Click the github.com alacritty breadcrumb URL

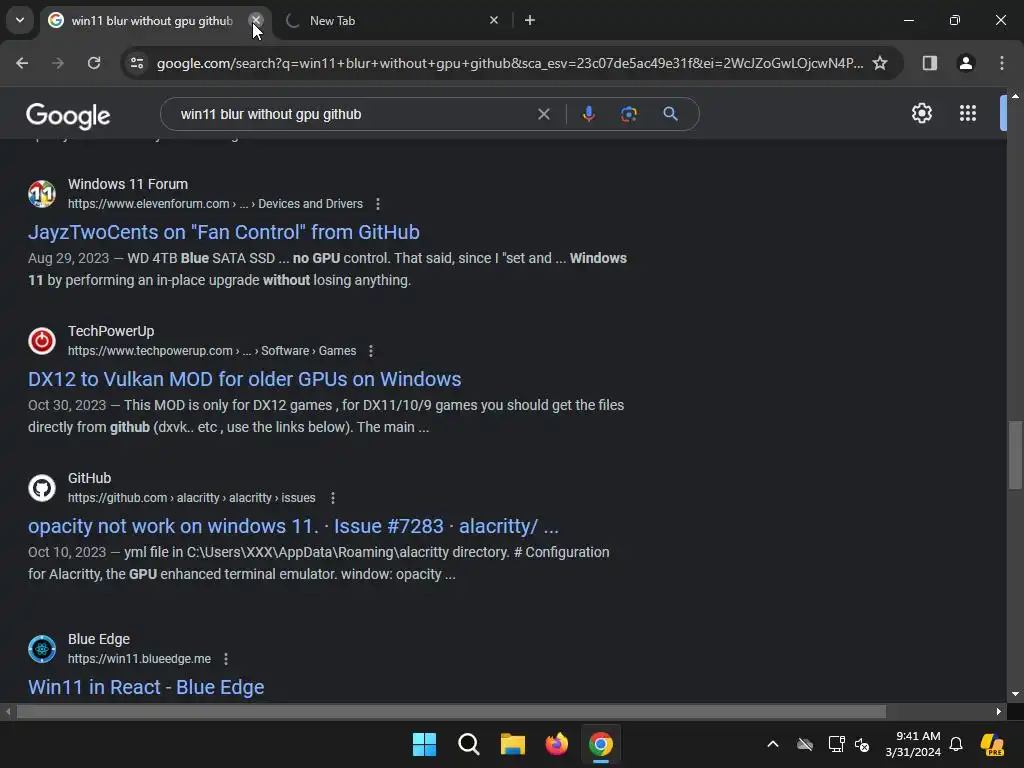[x=191, y=498]
